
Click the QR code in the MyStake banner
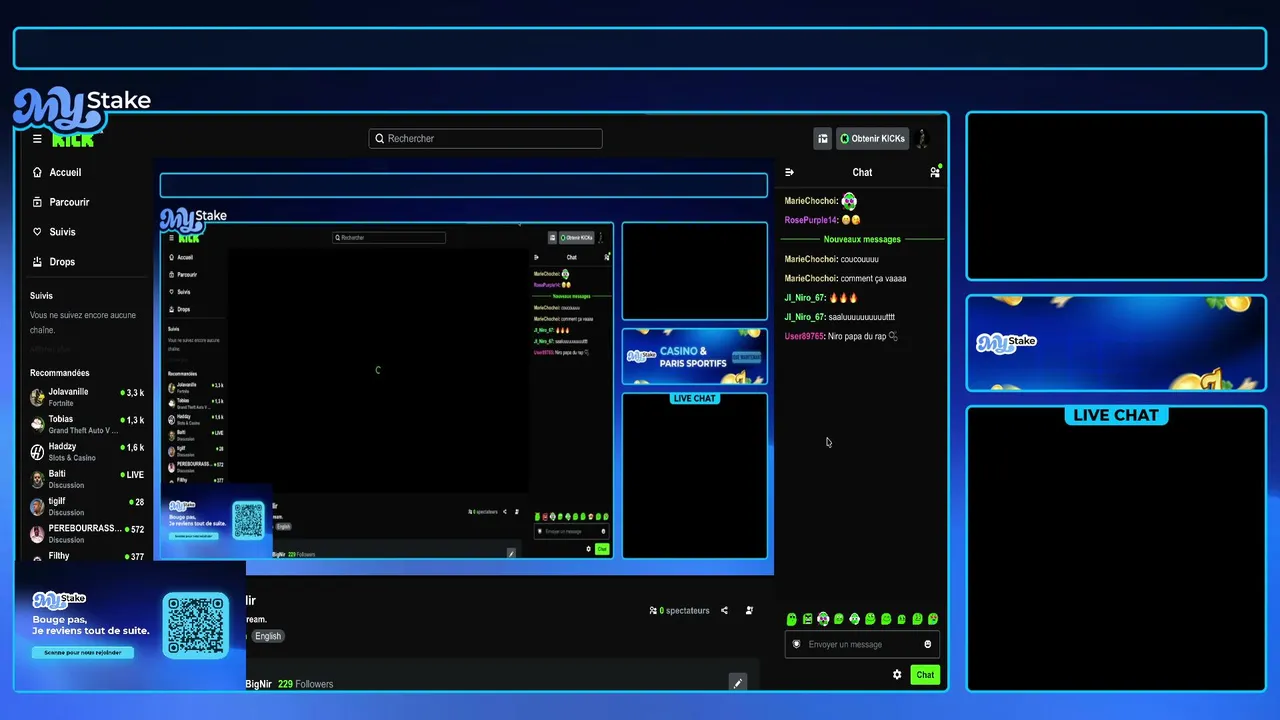196,625
